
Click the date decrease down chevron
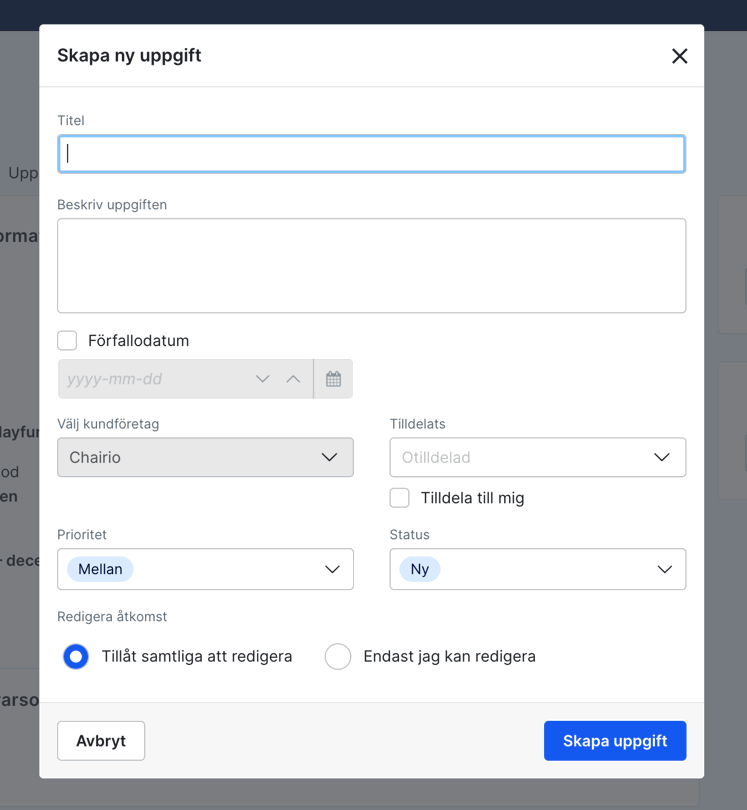coord(263,379)
